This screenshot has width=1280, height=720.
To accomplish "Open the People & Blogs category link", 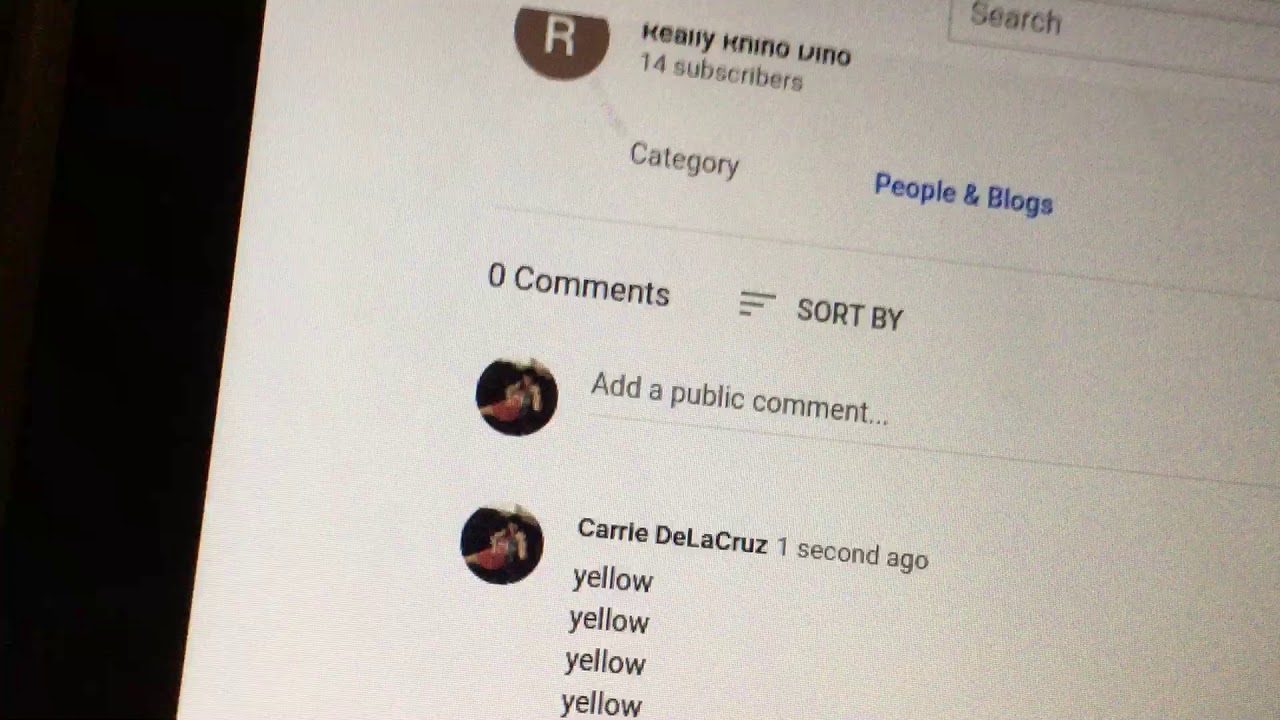I will coord(963,193).
